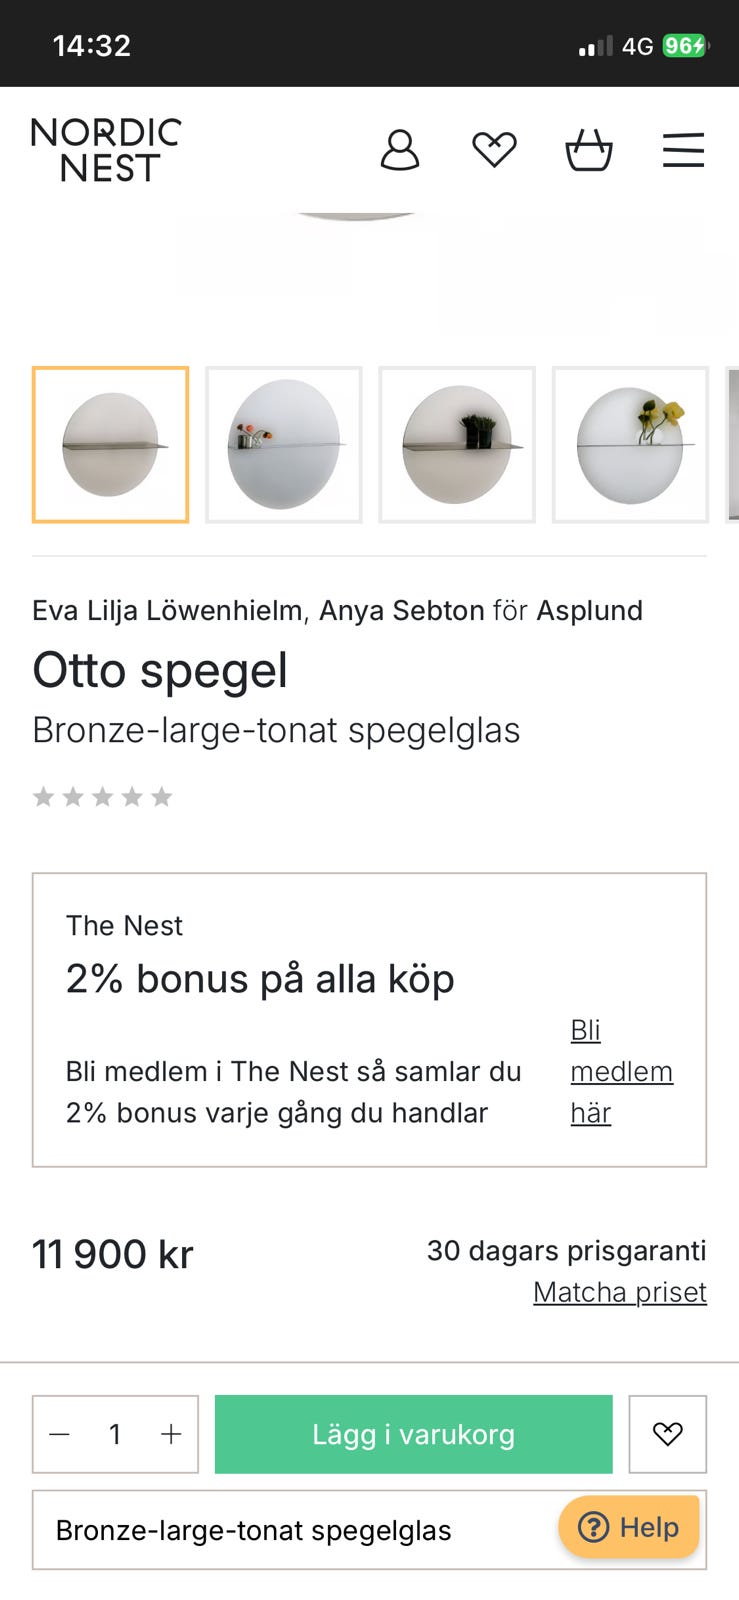Open the Help chat button
Viewport: 739px width, 1600px height.
click(629, 1527)
